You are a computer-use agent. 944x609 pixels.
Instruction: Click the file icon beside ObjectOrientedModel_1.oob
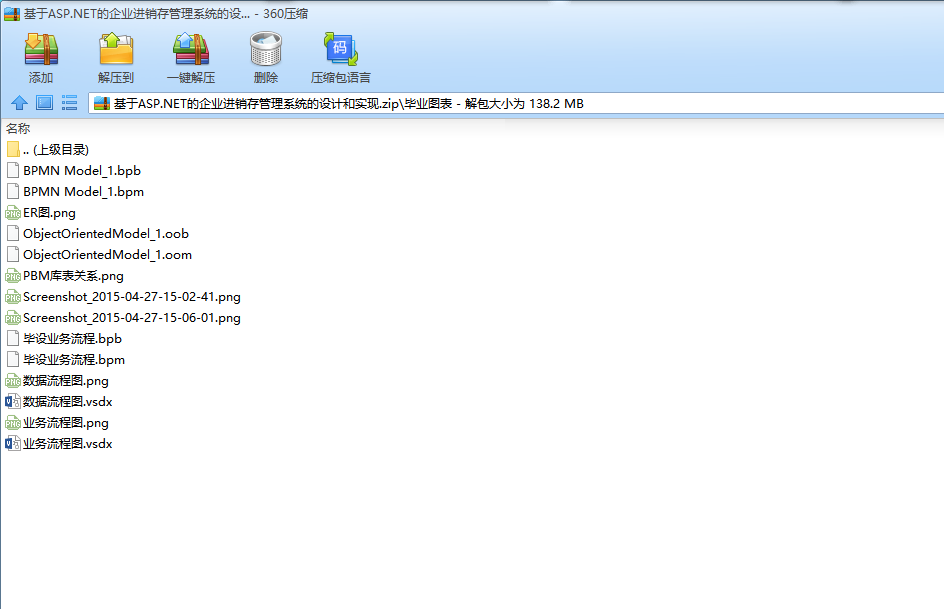tap(13, 233)
